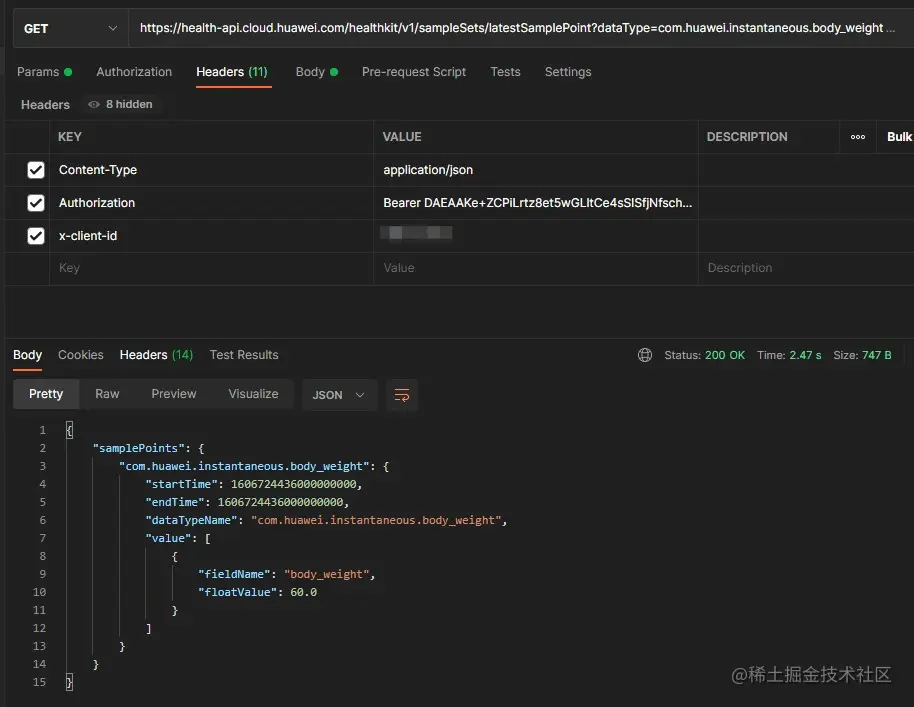
Task: Click the response size 747 B
Action: point(876,355)
